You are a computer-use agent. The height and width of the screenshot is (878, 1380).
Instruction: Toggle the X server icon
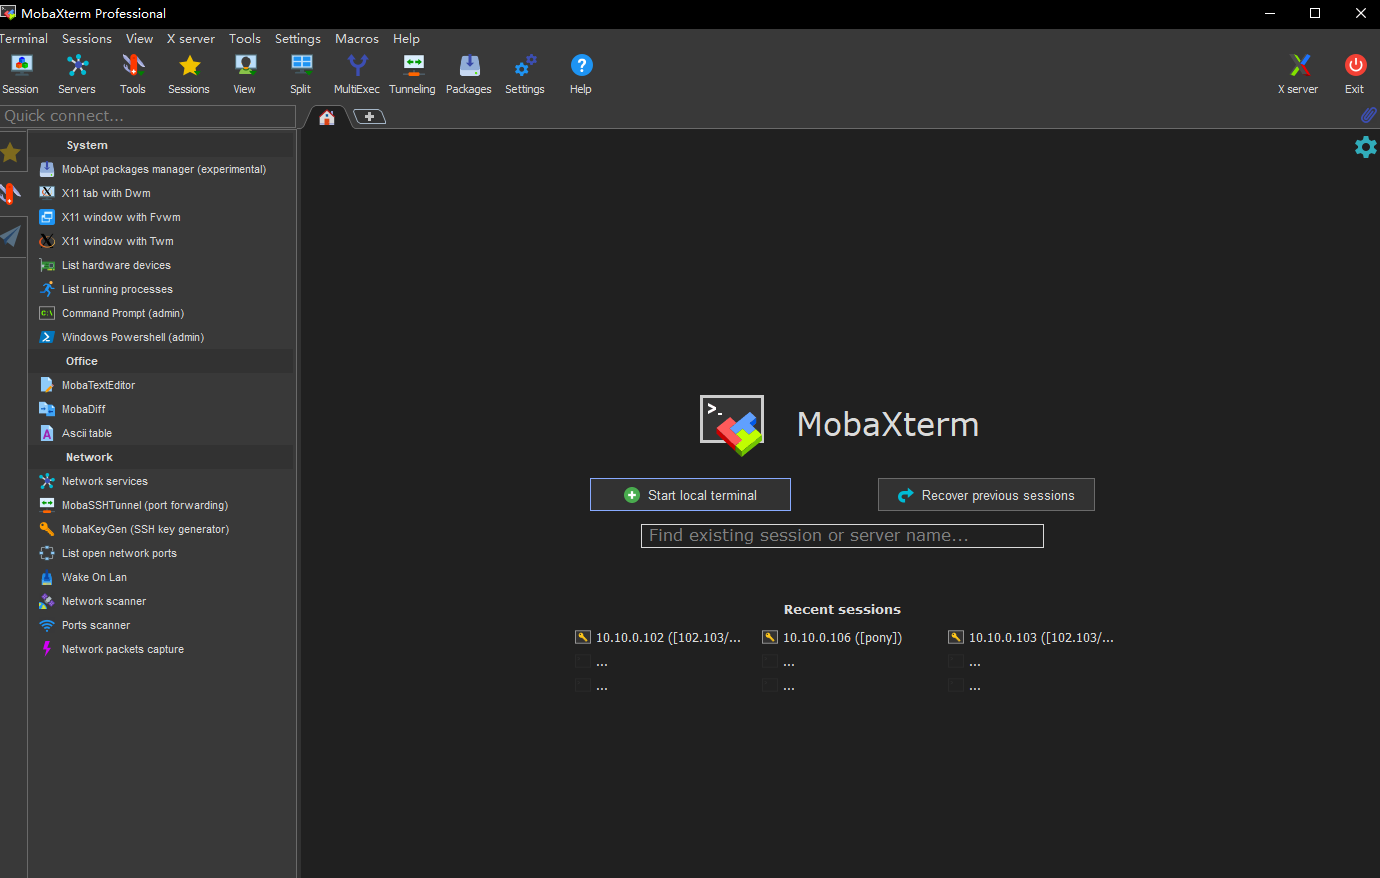(x=1298, y=74)
